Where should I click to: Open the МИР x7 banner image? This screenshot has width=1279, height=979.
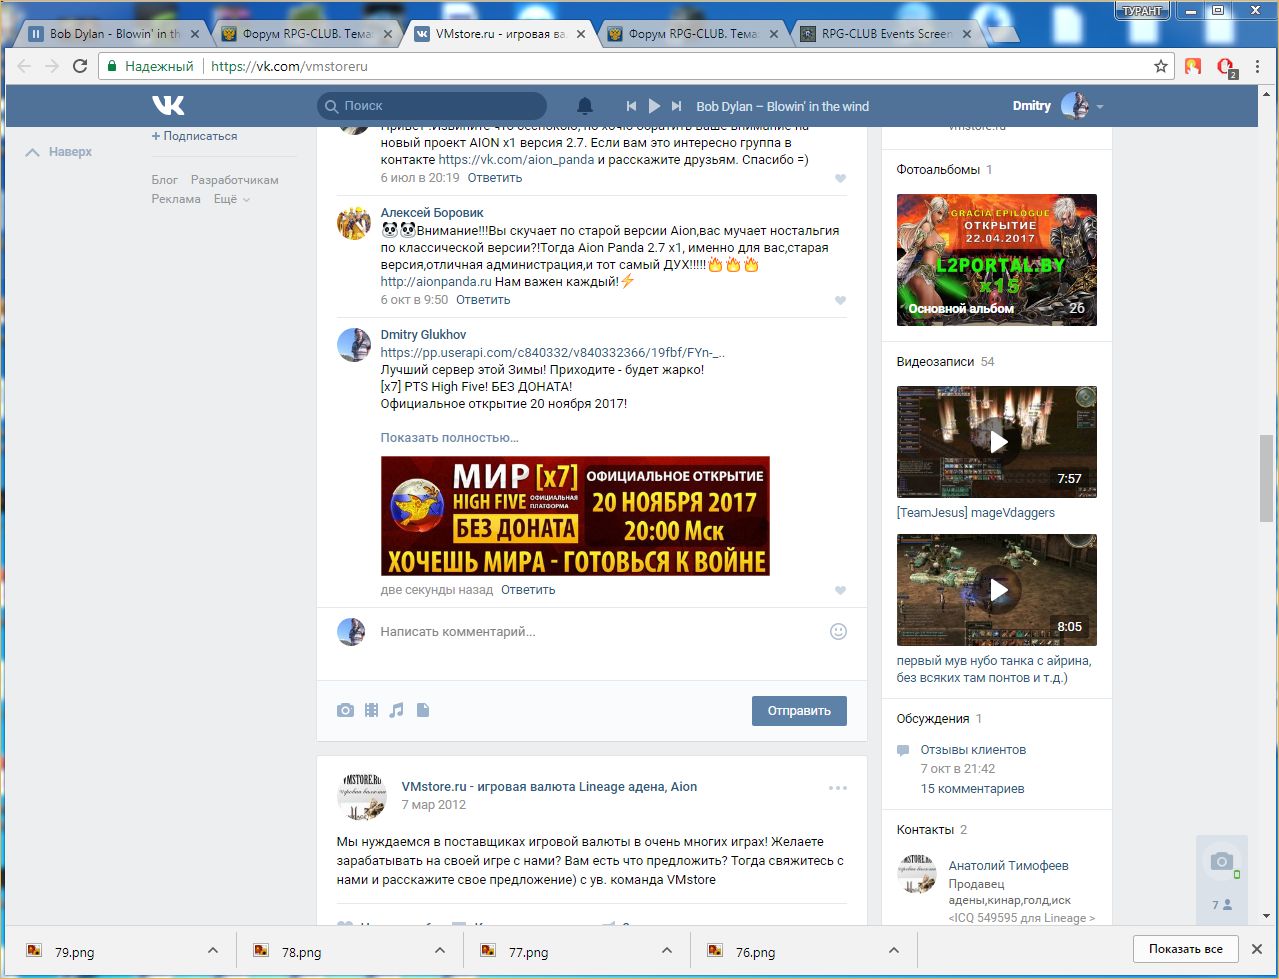(x=575, y=516)
